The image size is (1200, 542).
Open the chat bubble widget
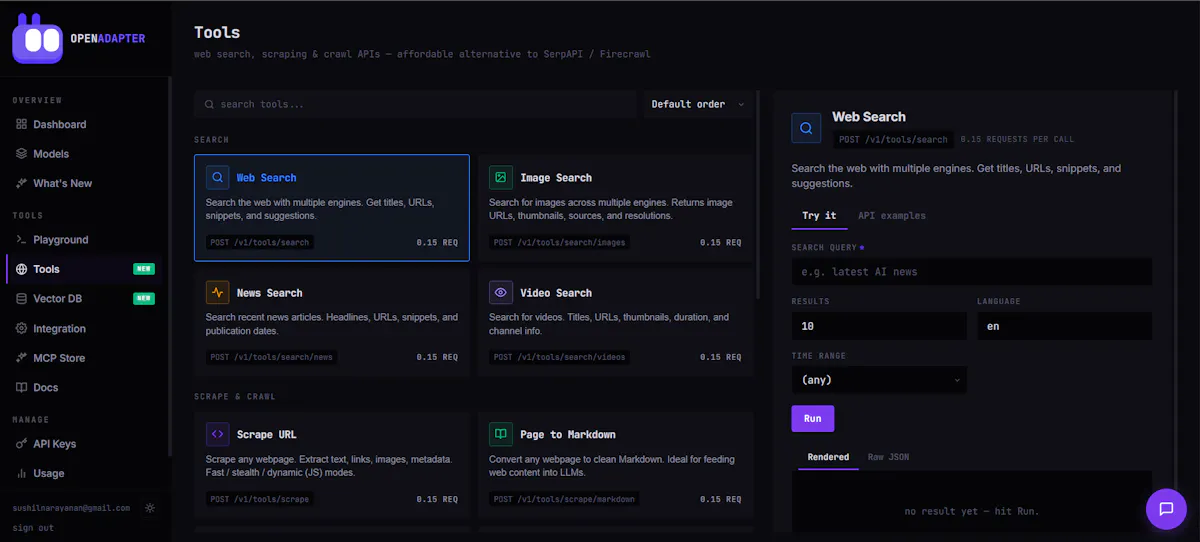[x=1166, y=509]
